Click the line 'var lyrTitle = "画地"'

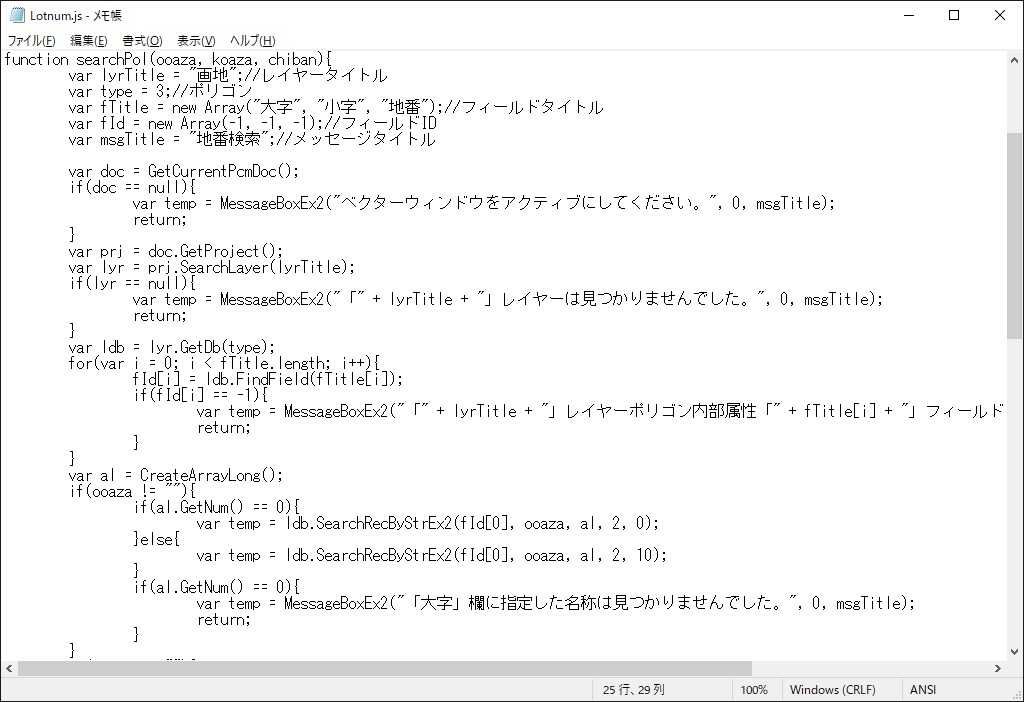228,75
